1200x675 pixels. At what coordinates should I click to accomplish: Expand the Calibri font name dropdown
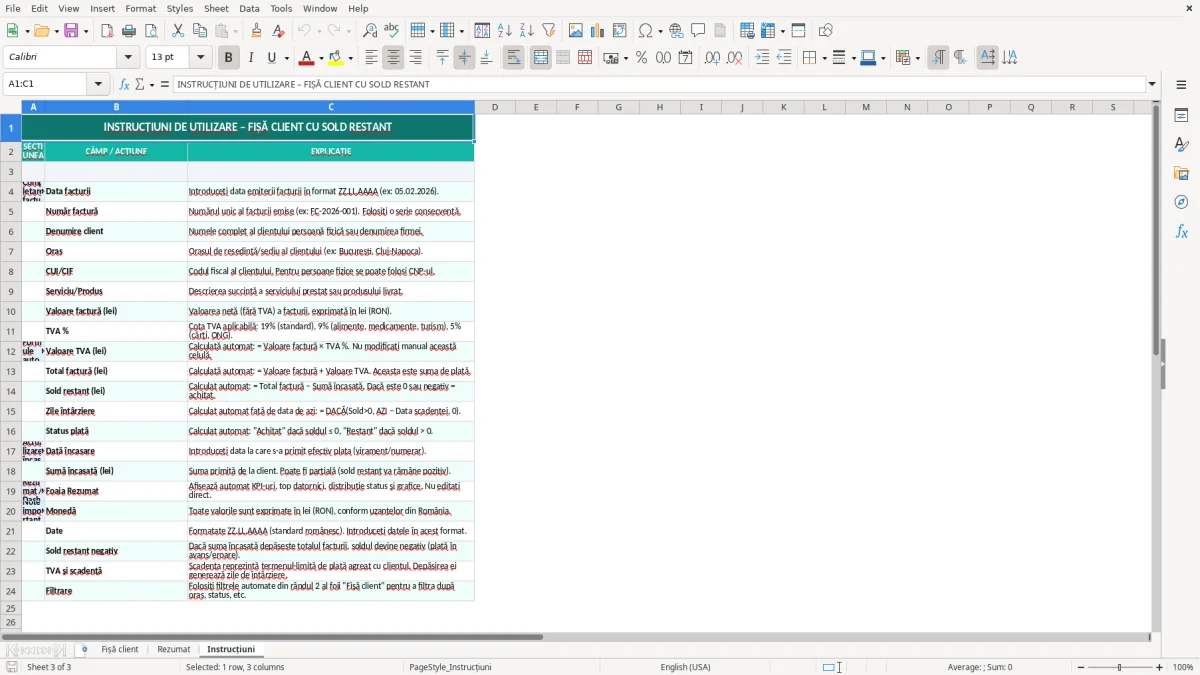128,58
